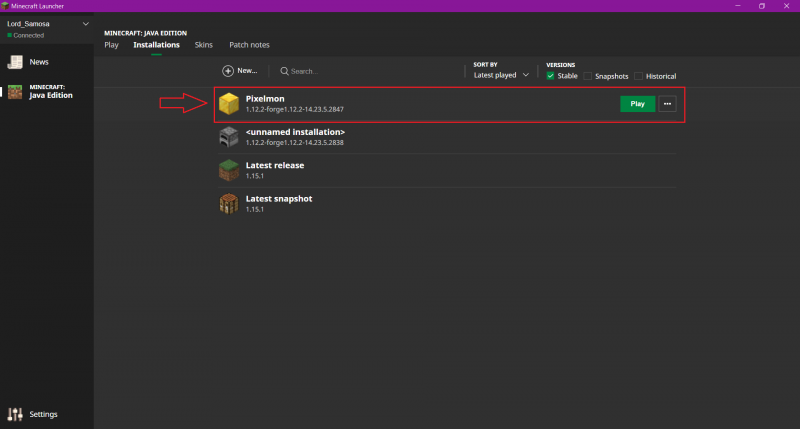
Task: Select the Latest snapshot entry name
Action: [279, 199]
